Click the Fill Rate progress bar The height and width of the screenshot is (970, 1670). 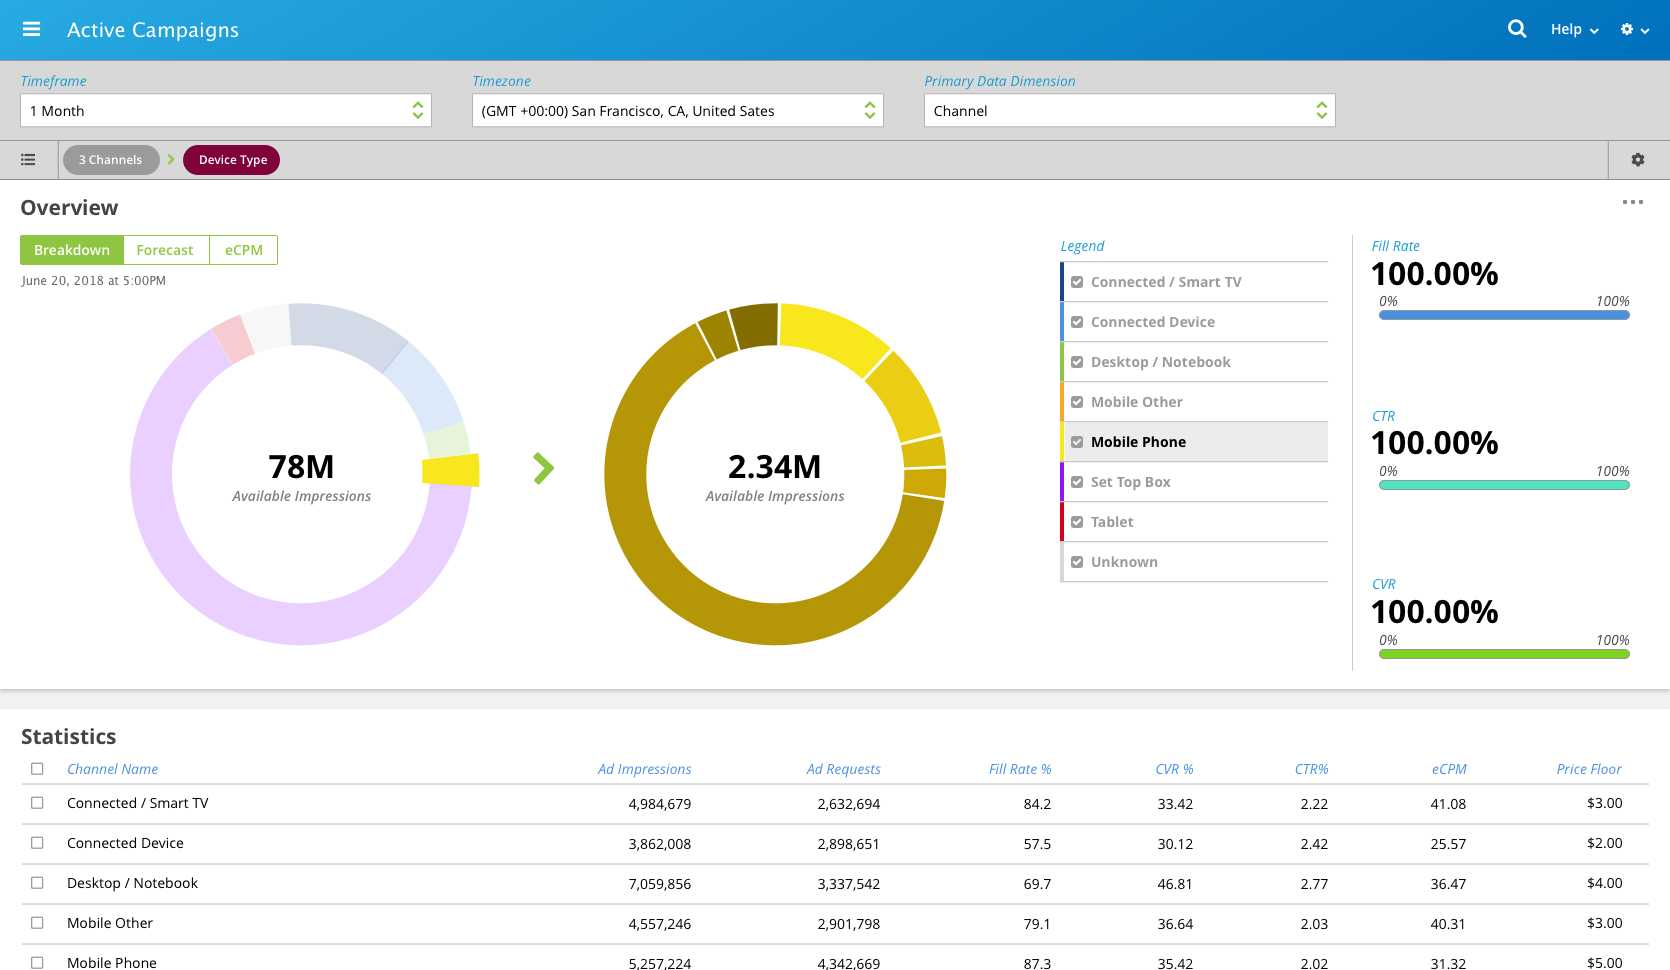[x=1503, y=315]
